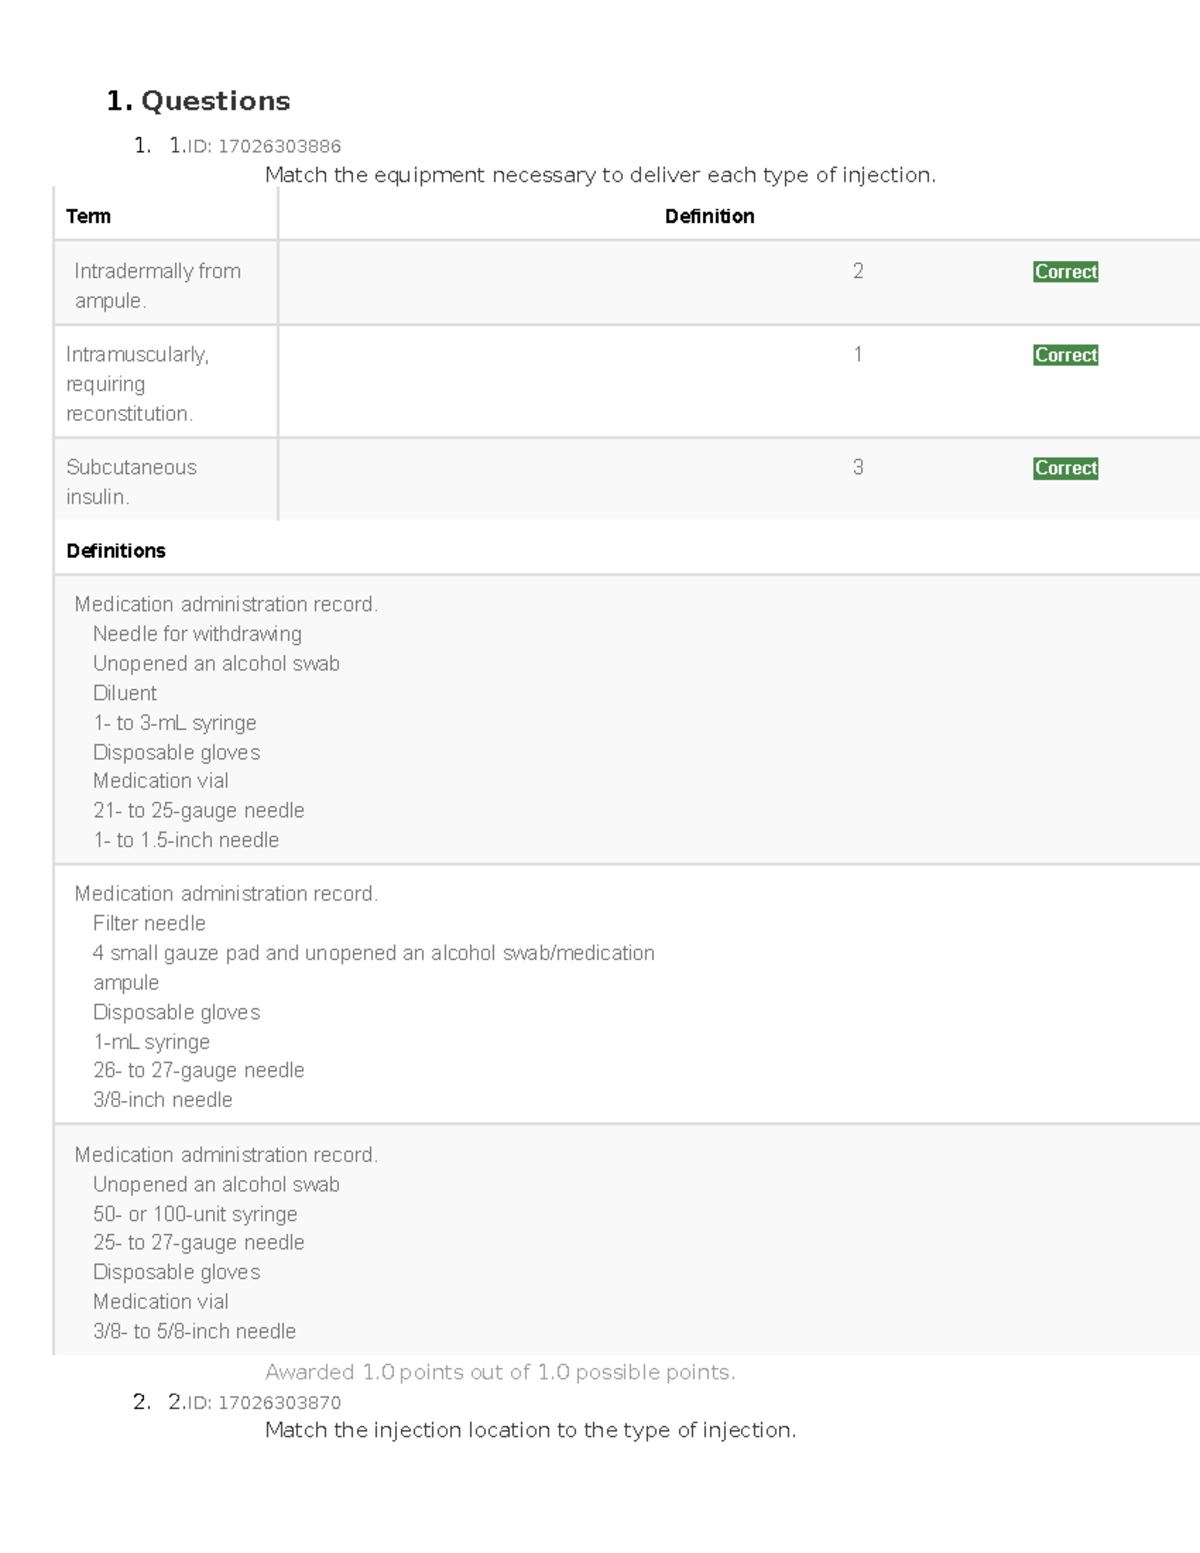1200x1553 pixels.
Task: Select the "1-mL syringe" line
Action: [x=151, y=1041]
